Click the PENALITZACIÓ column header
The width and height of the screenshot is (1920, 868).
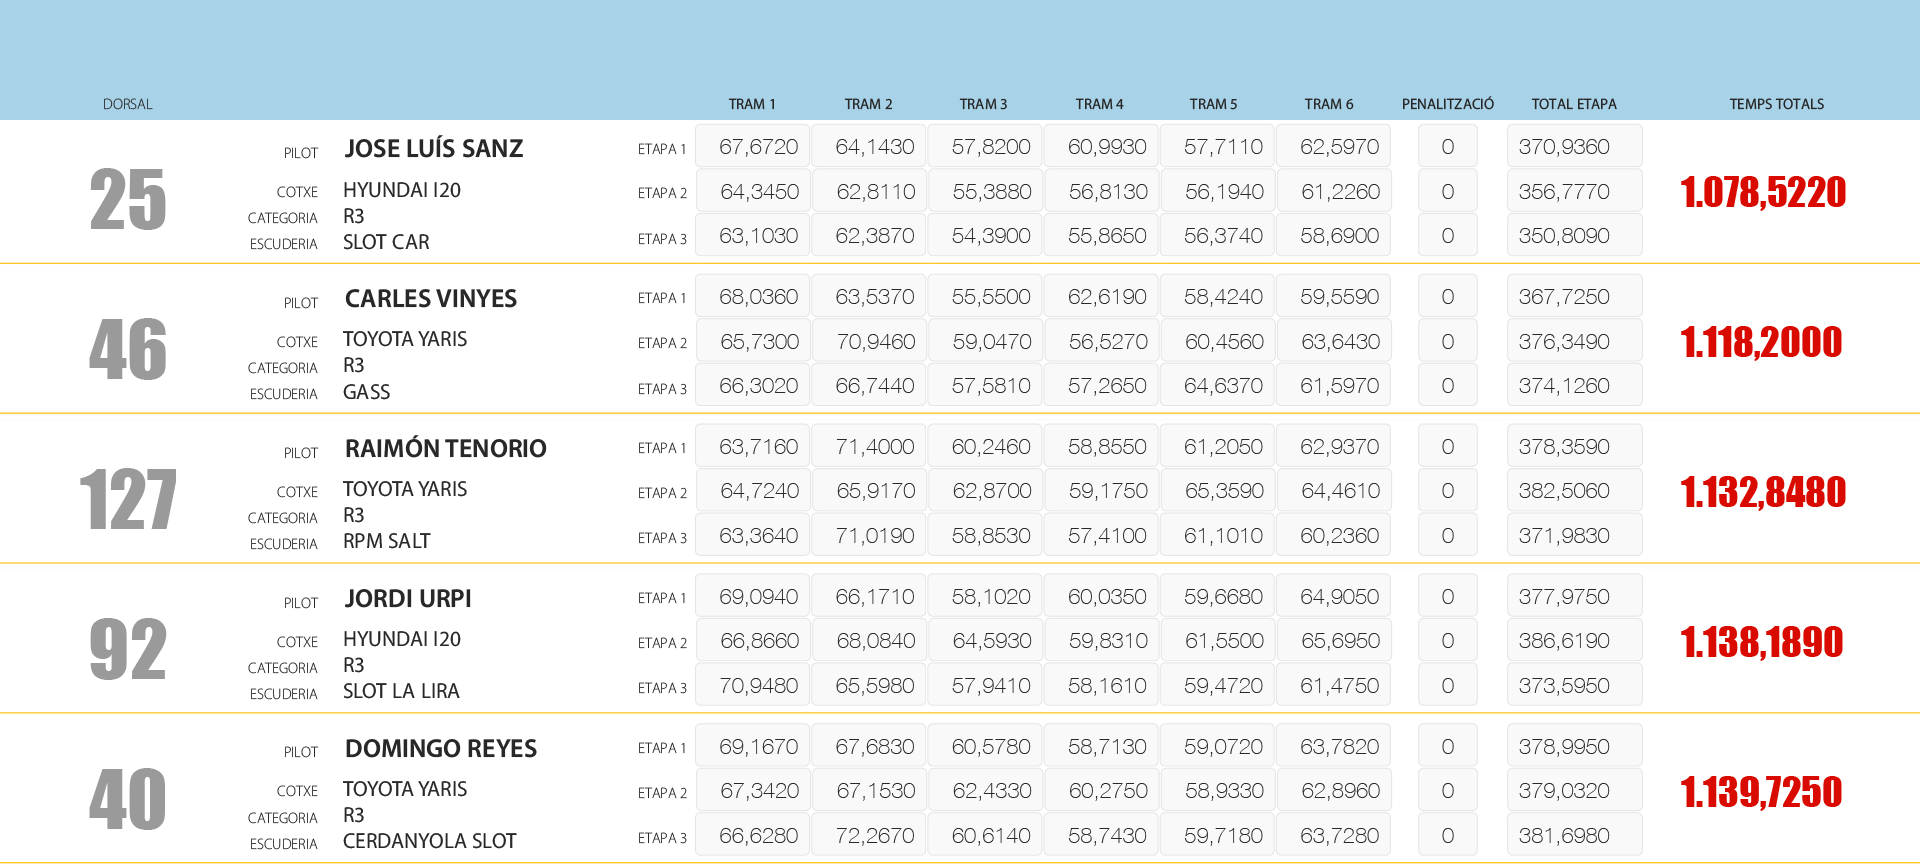1447,104
